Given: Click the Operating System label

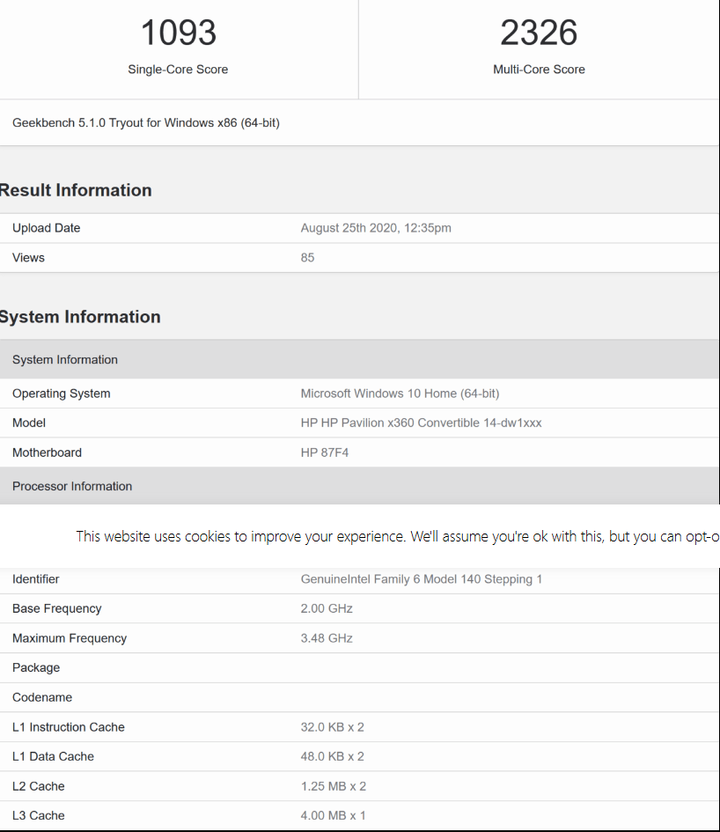Looking at the screenshot, I should (61, 394).
